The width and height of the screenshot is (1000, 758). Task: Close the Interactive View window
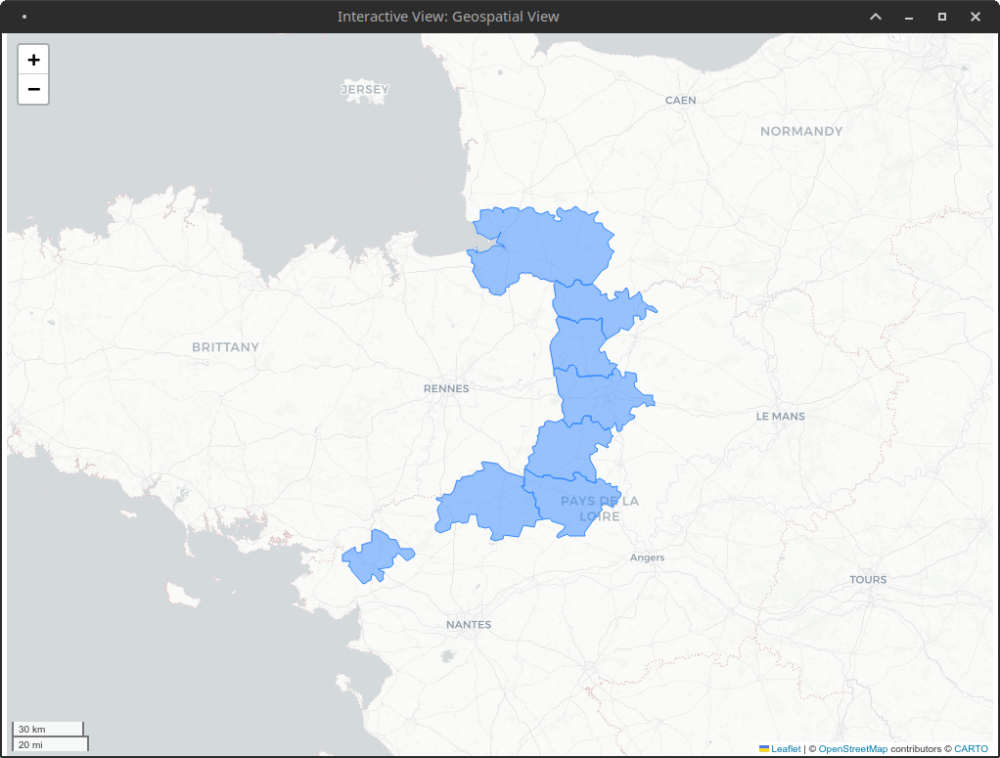(975, 17)
